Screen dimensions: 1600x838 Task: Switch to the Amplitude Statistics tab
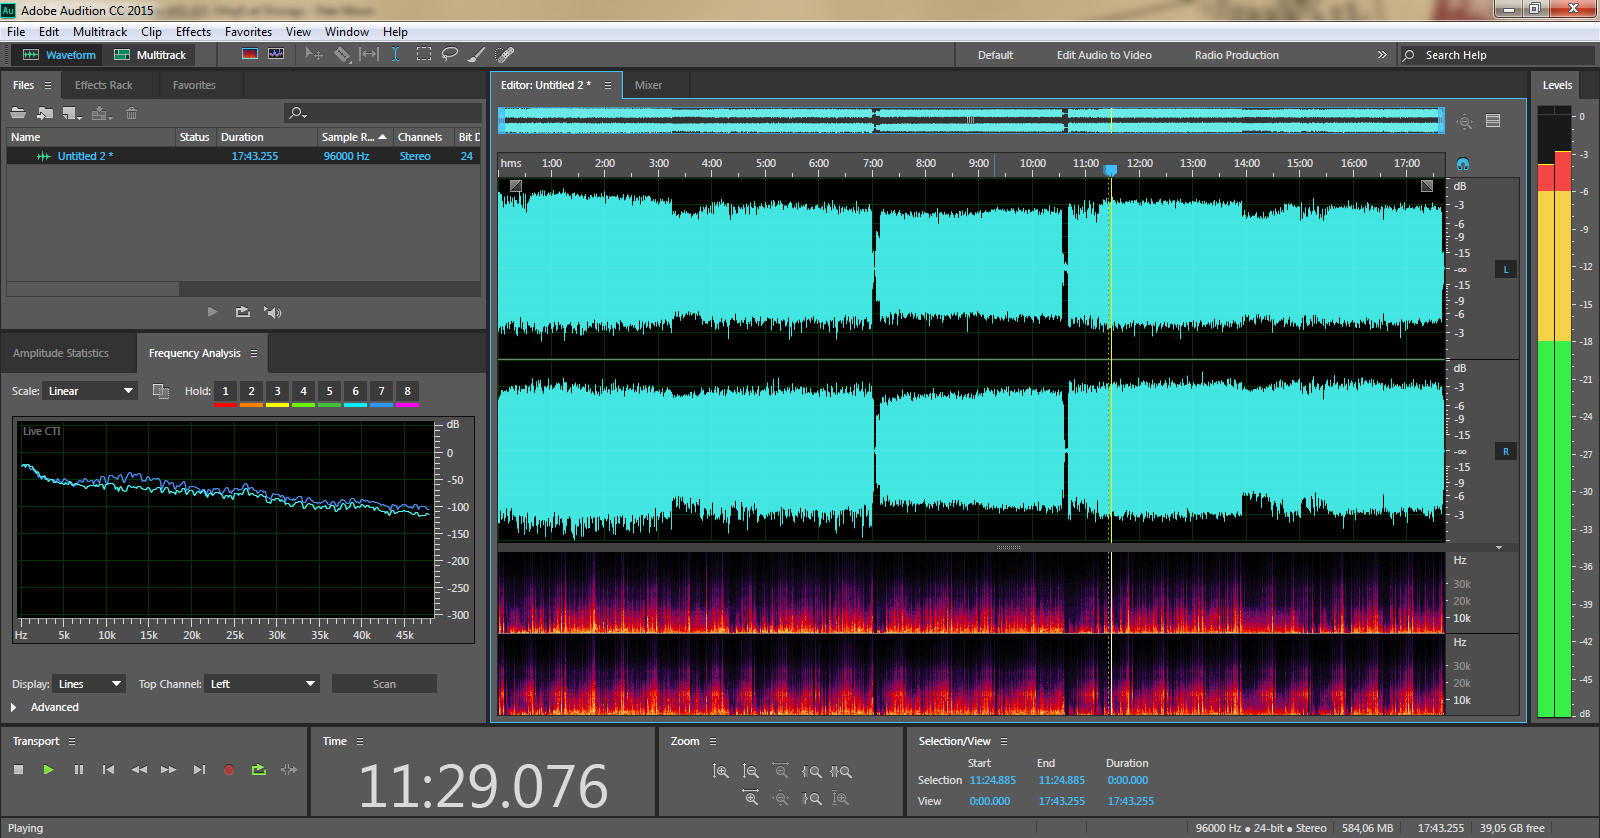click(x=61, y=353)
